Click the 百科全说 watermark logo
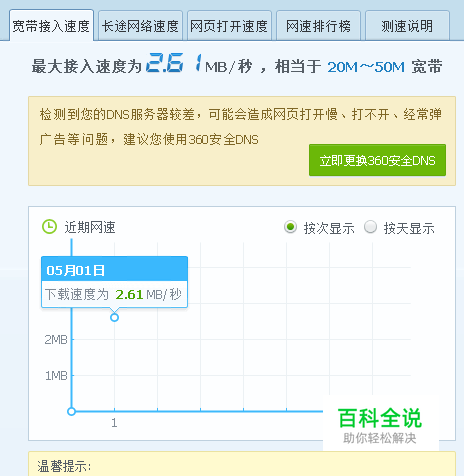This screenshot has height=476, width=464. 380,424
